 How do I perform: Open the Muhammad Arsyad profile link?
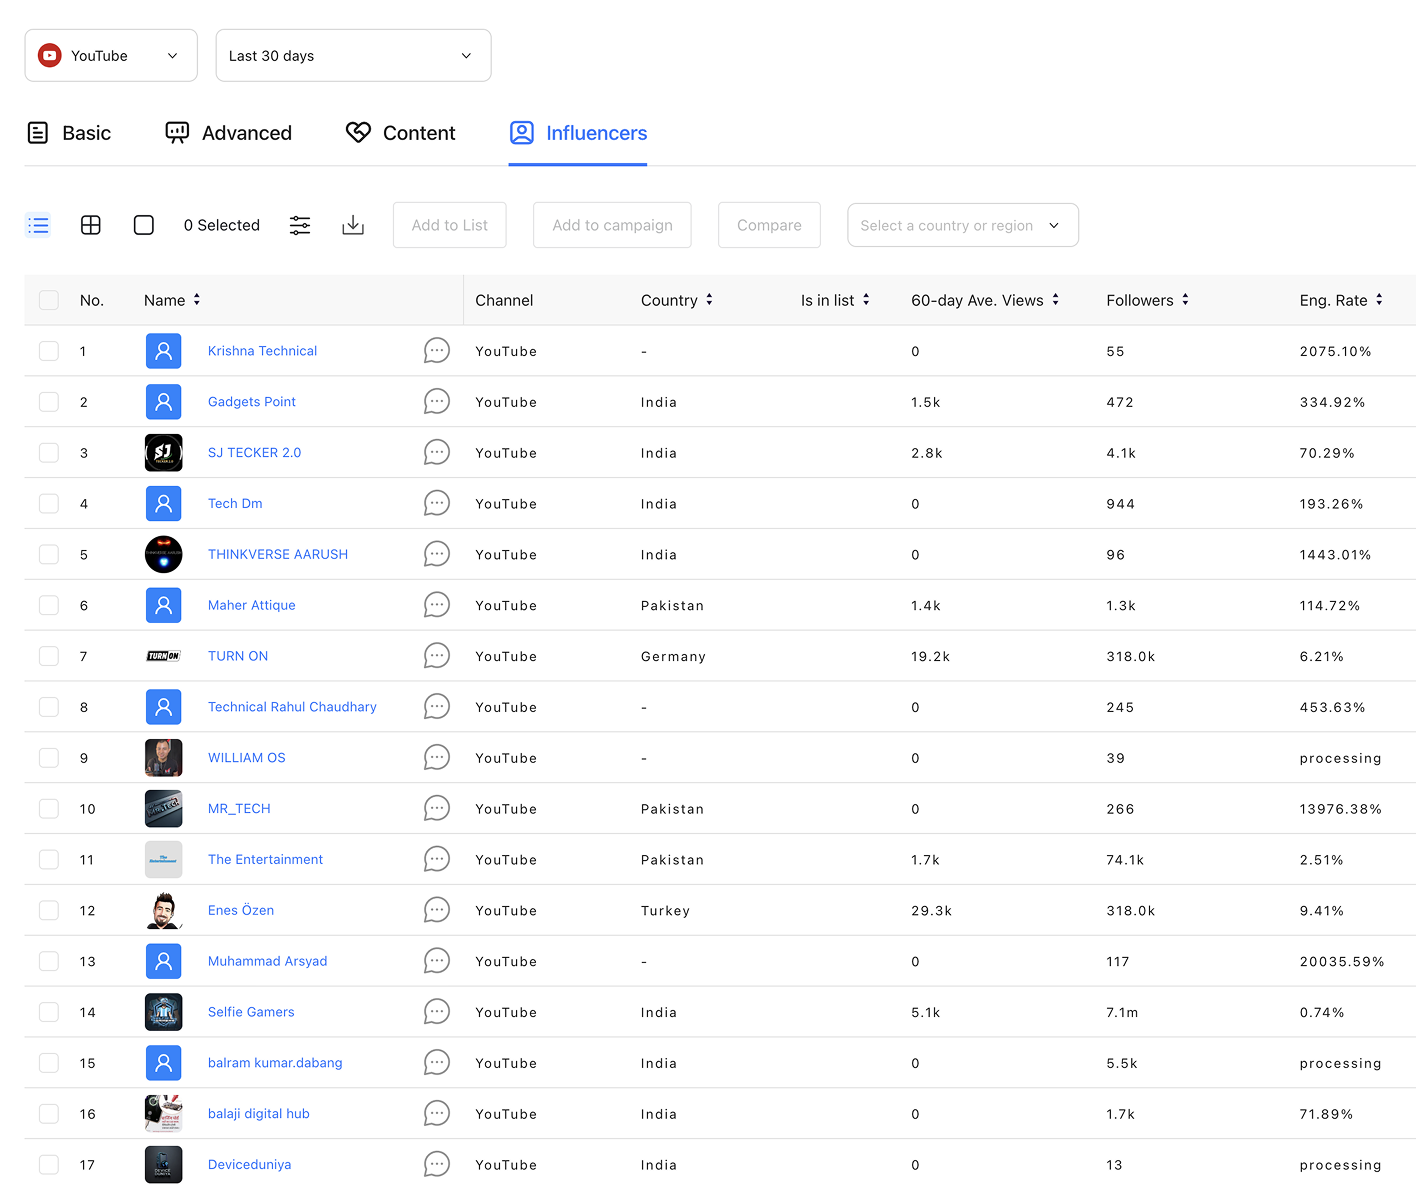coord(267,961)
